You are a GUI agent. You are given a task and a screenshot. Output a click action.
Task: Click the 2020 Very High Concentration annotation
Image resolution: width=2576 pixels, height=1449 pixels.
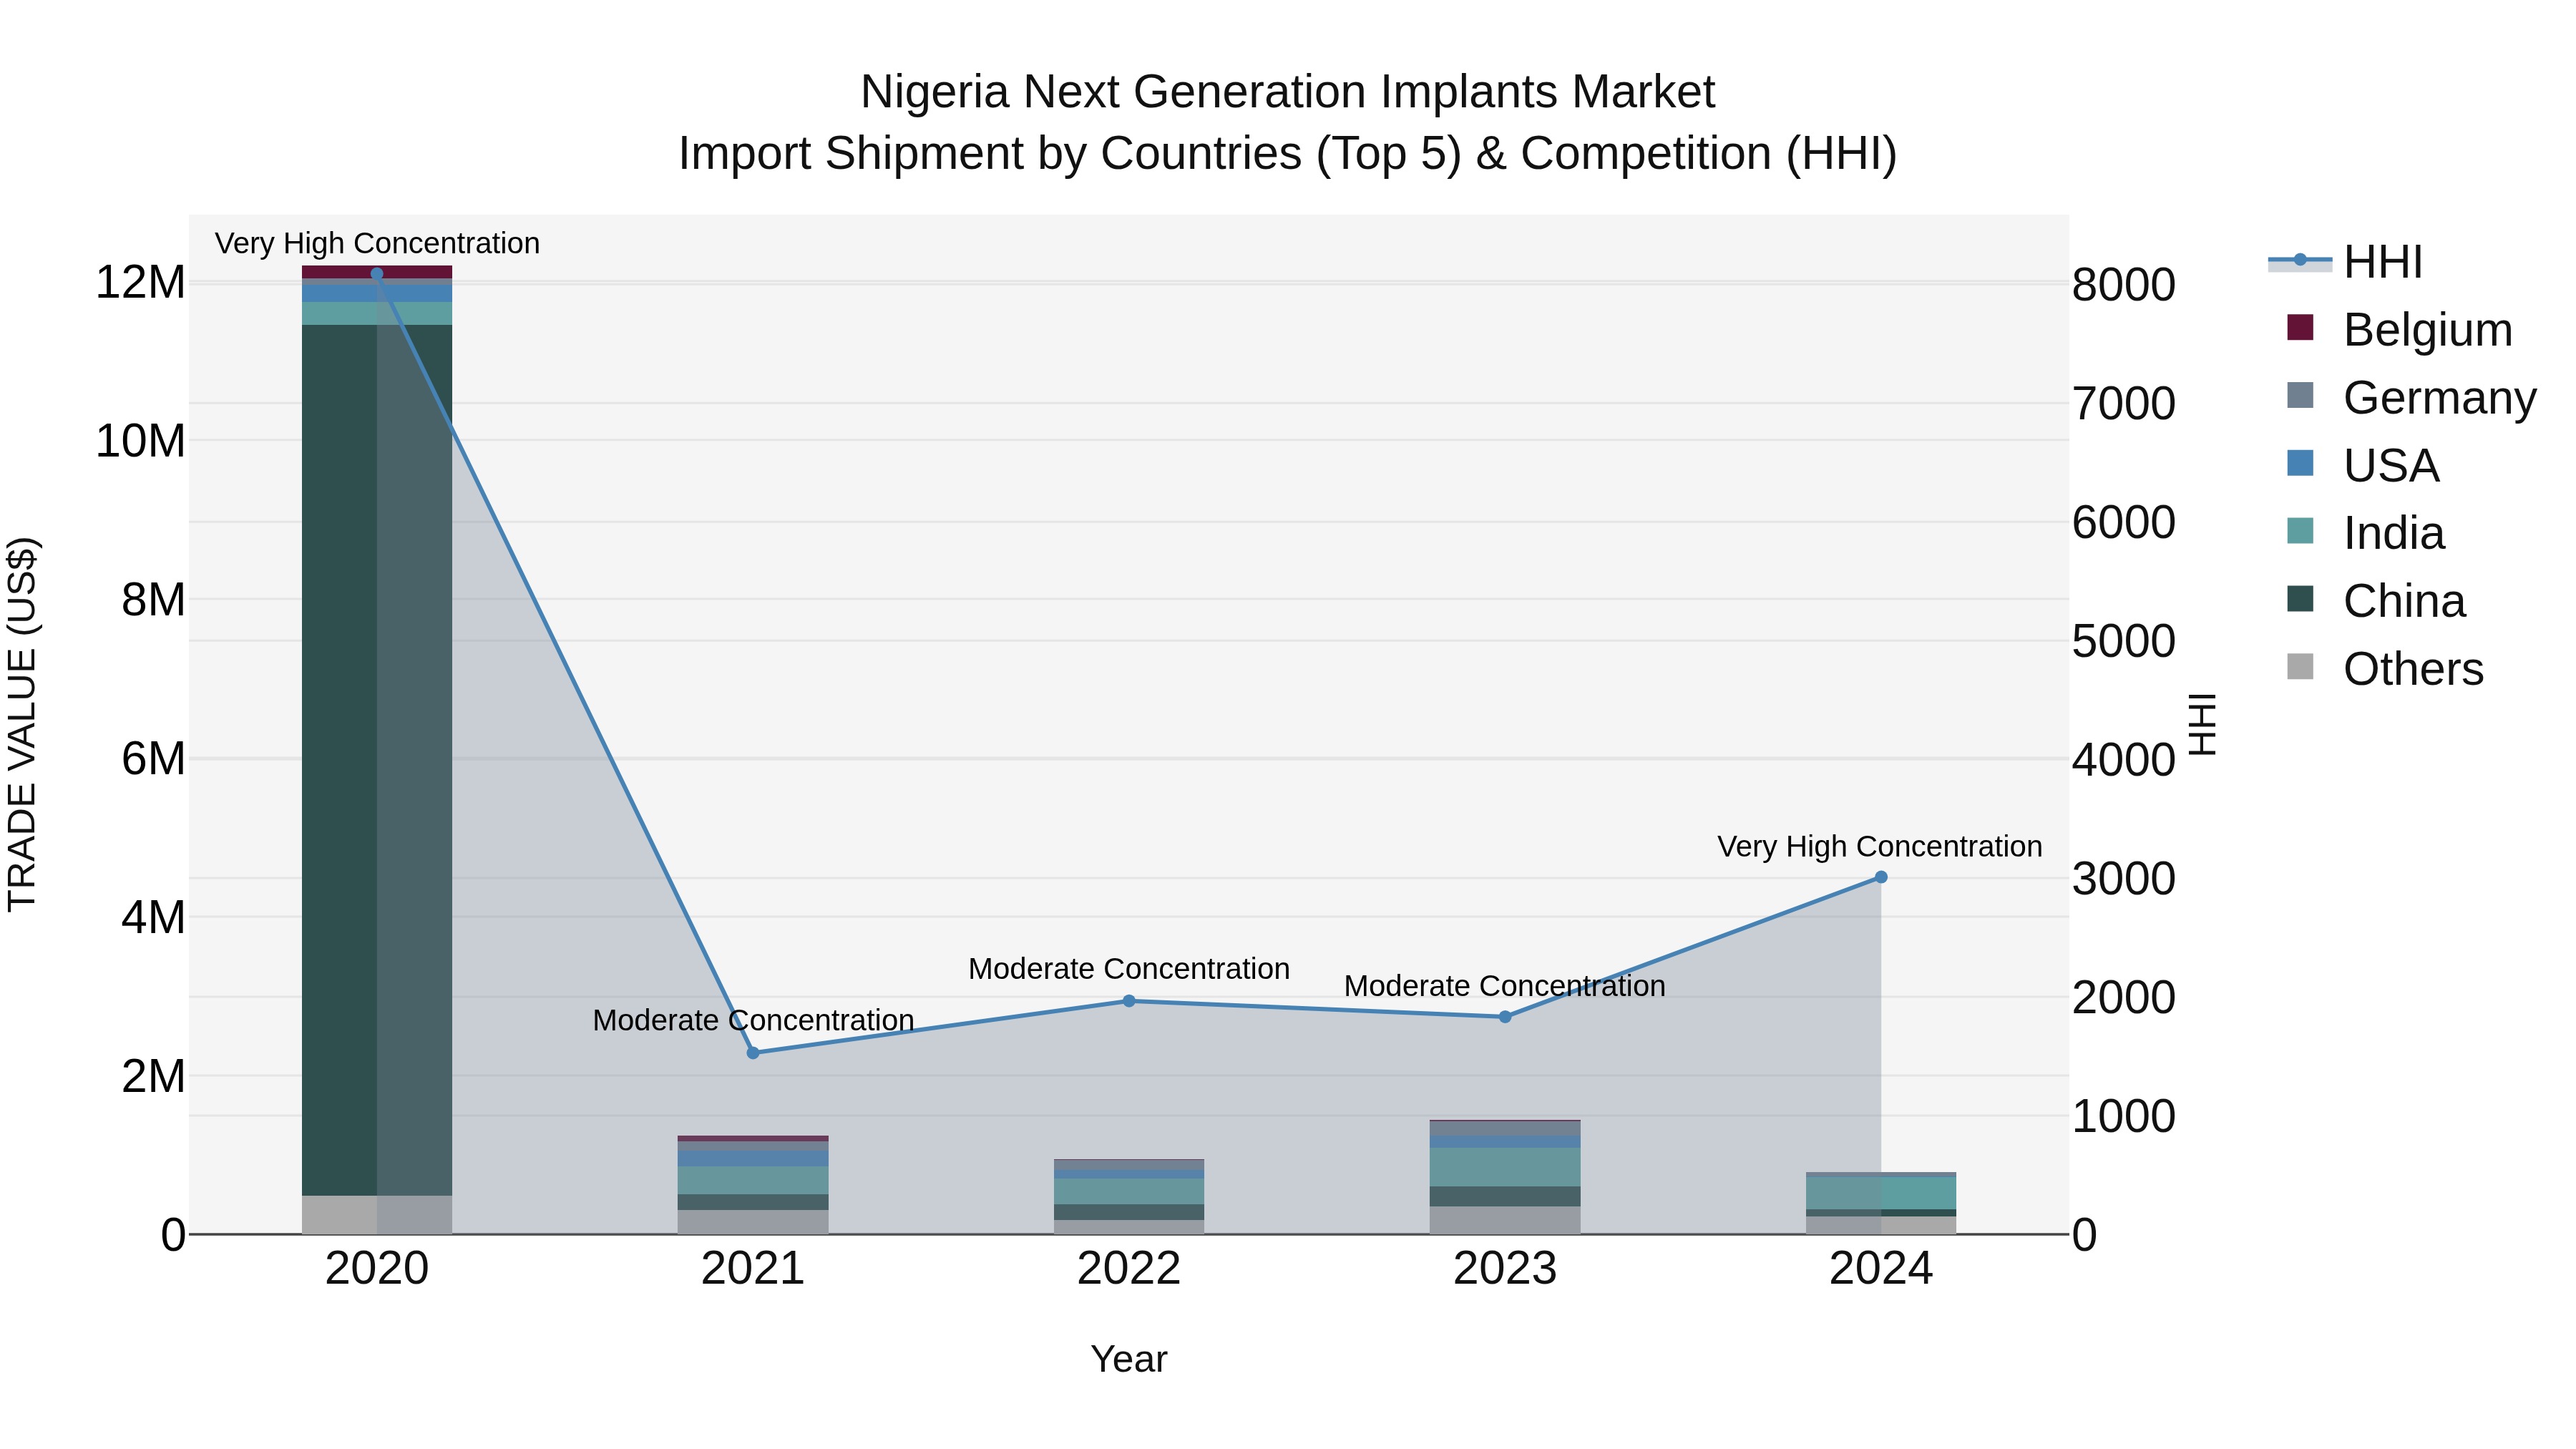(x=377, y=243)
